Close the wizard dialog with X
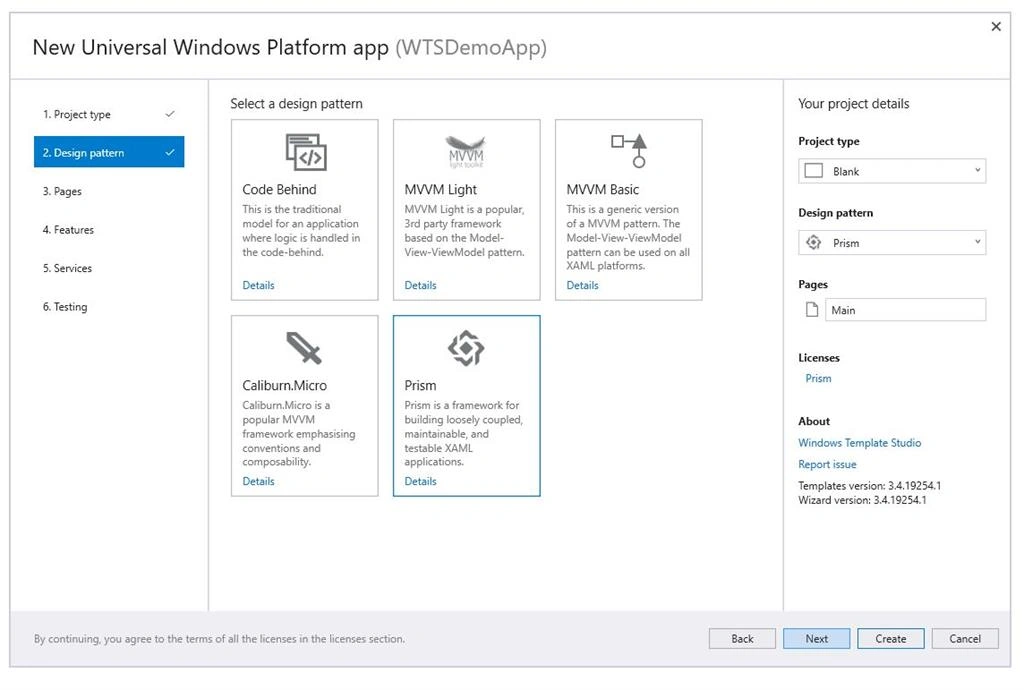 click(996, 26)
